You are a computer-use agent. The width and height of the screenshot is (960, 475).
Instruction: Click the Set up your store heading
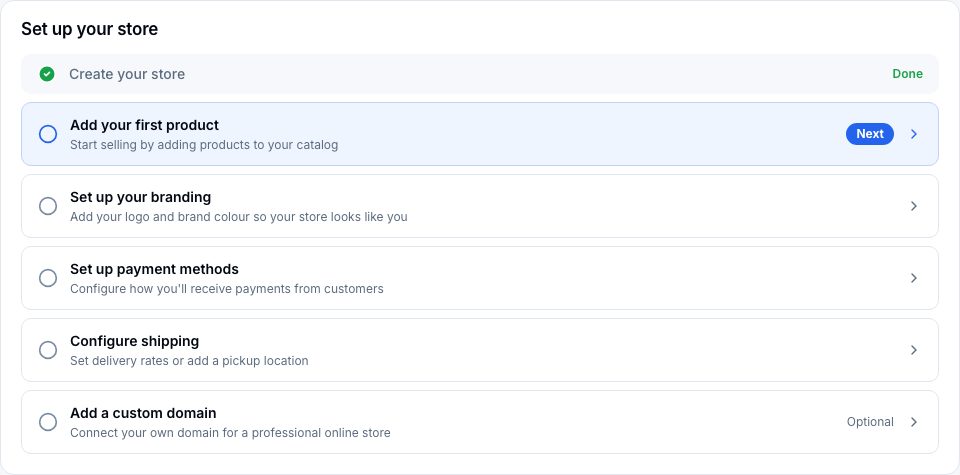(89, 29)
